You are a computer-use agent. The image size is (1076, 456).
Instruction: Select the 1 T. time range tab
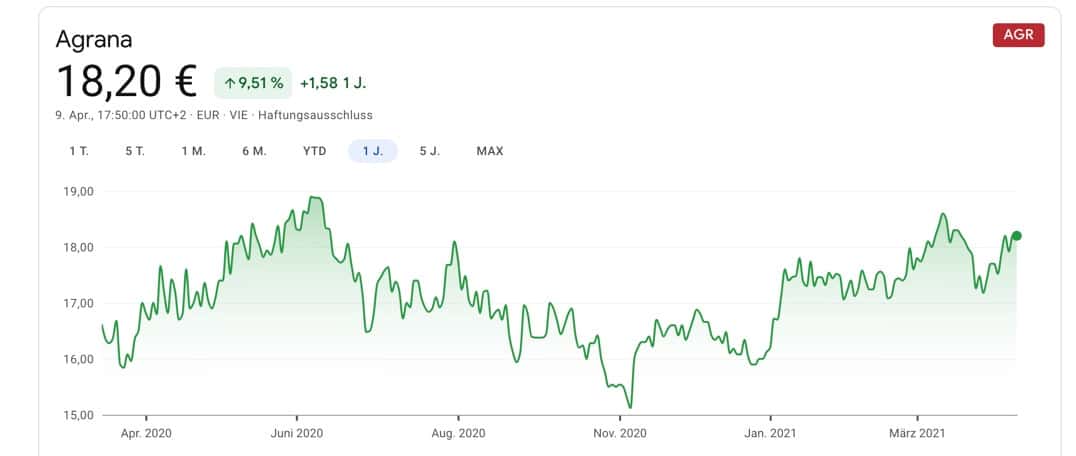click(79, 151)
